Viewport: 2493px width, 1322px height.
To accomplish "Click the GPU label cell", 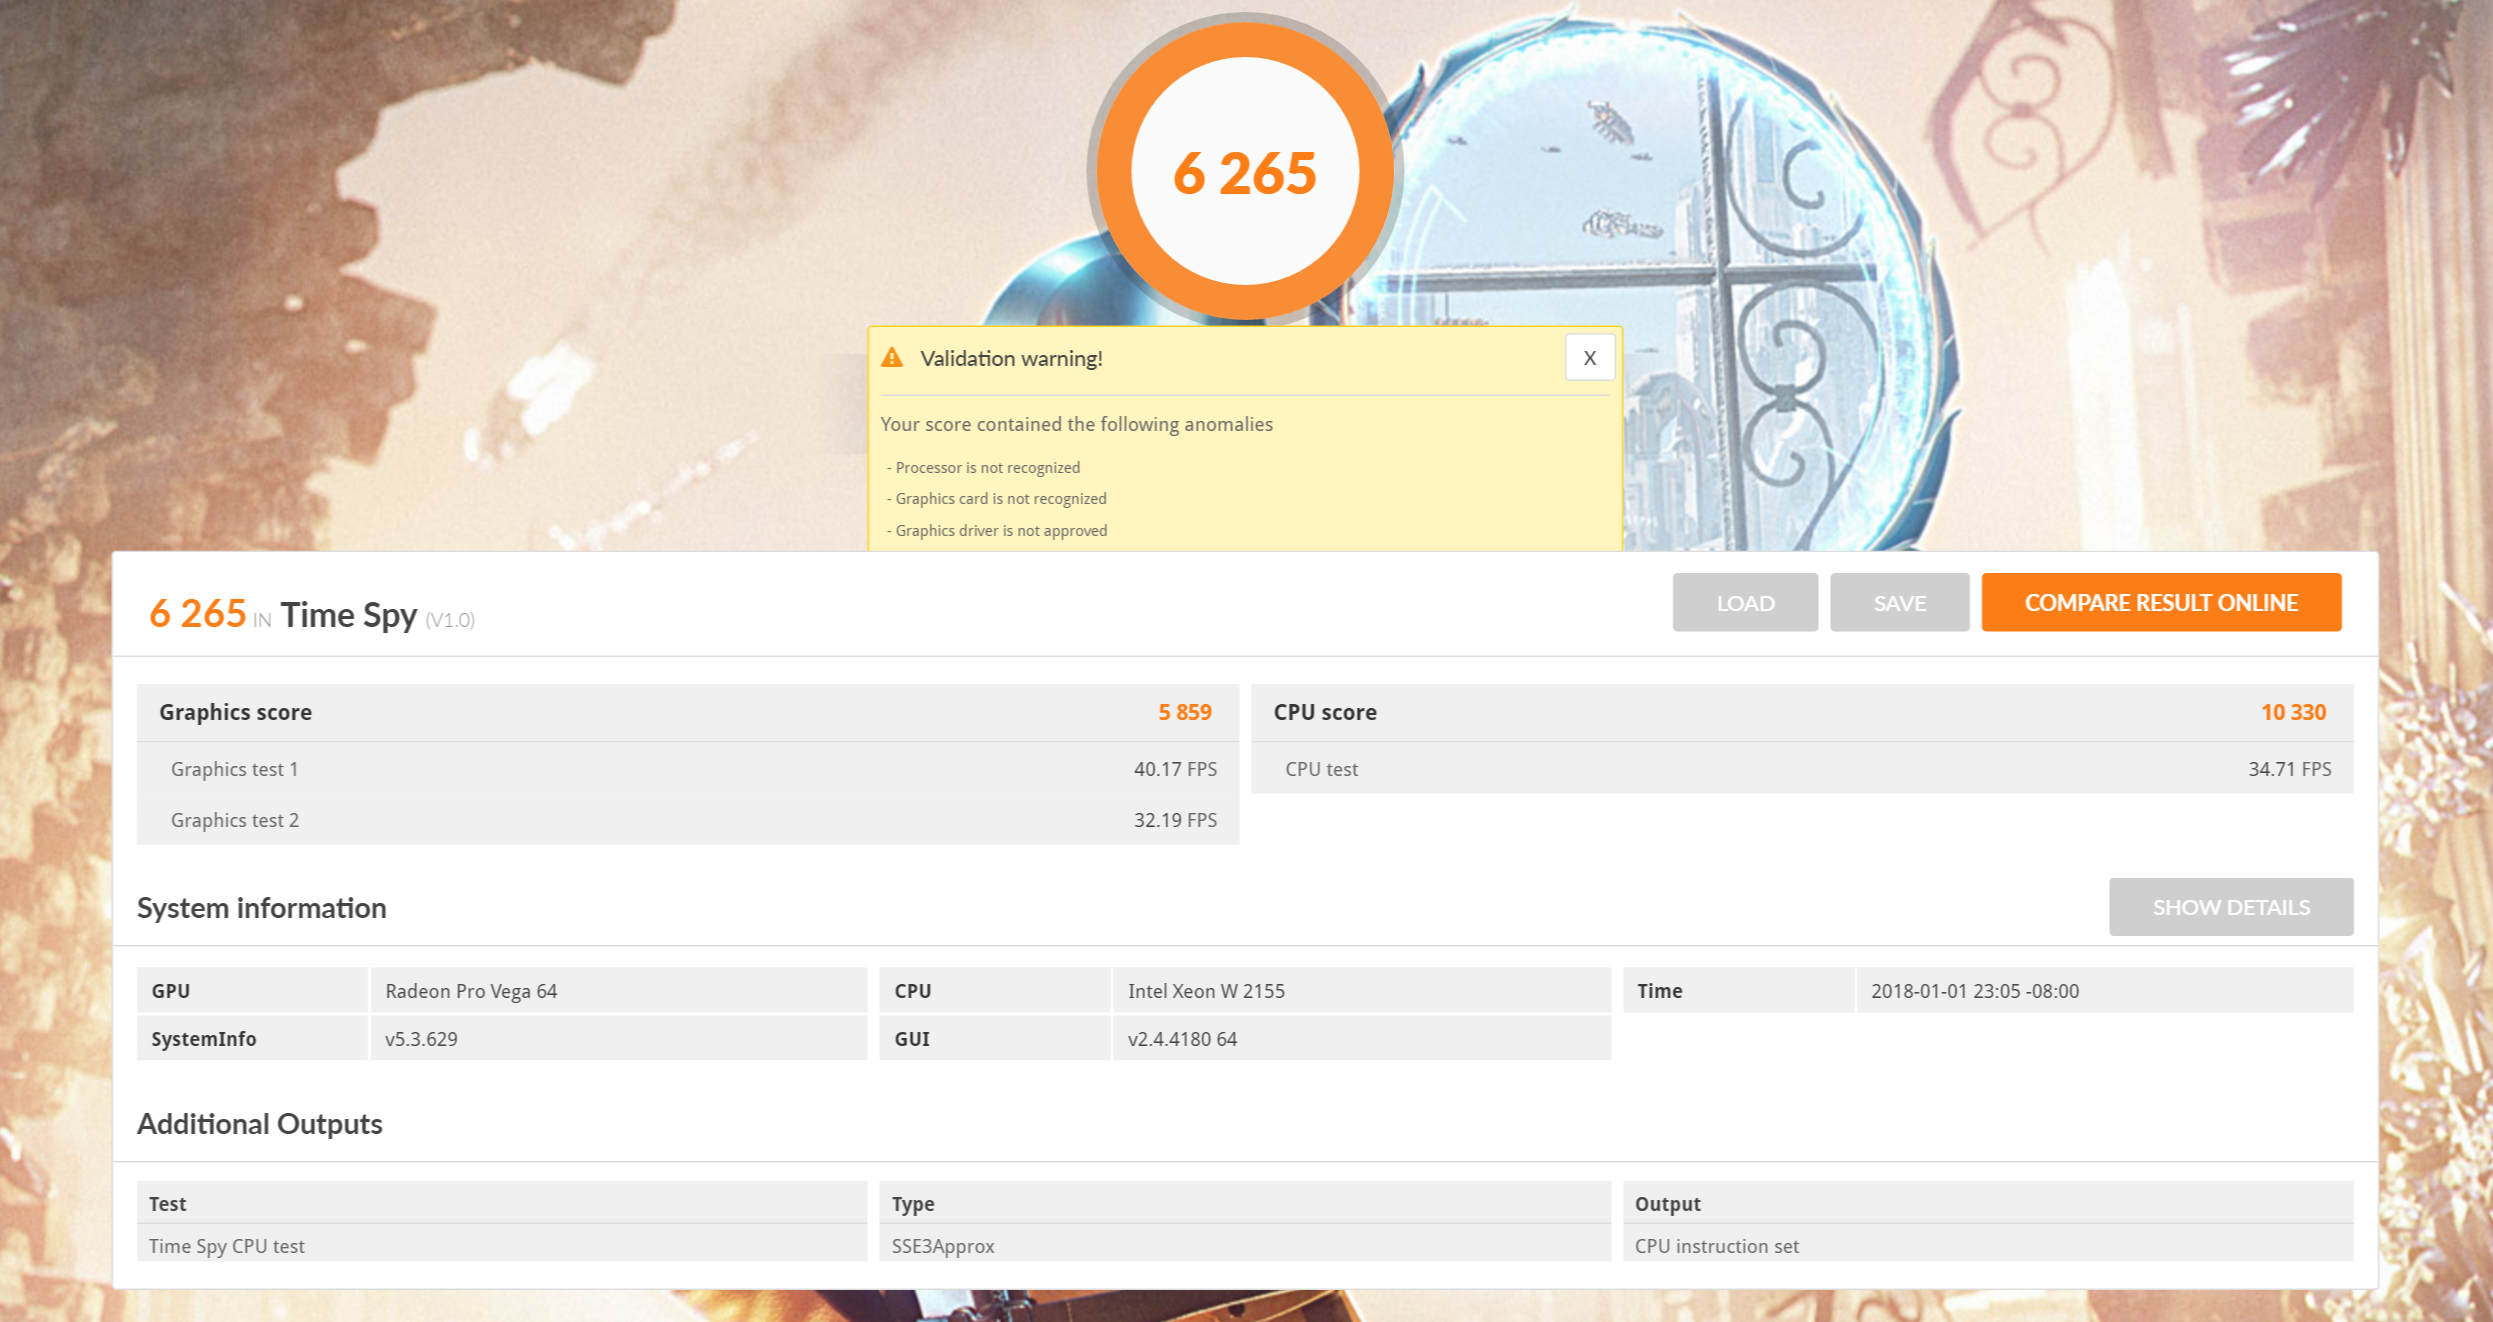I will click(x=252, y=990).
